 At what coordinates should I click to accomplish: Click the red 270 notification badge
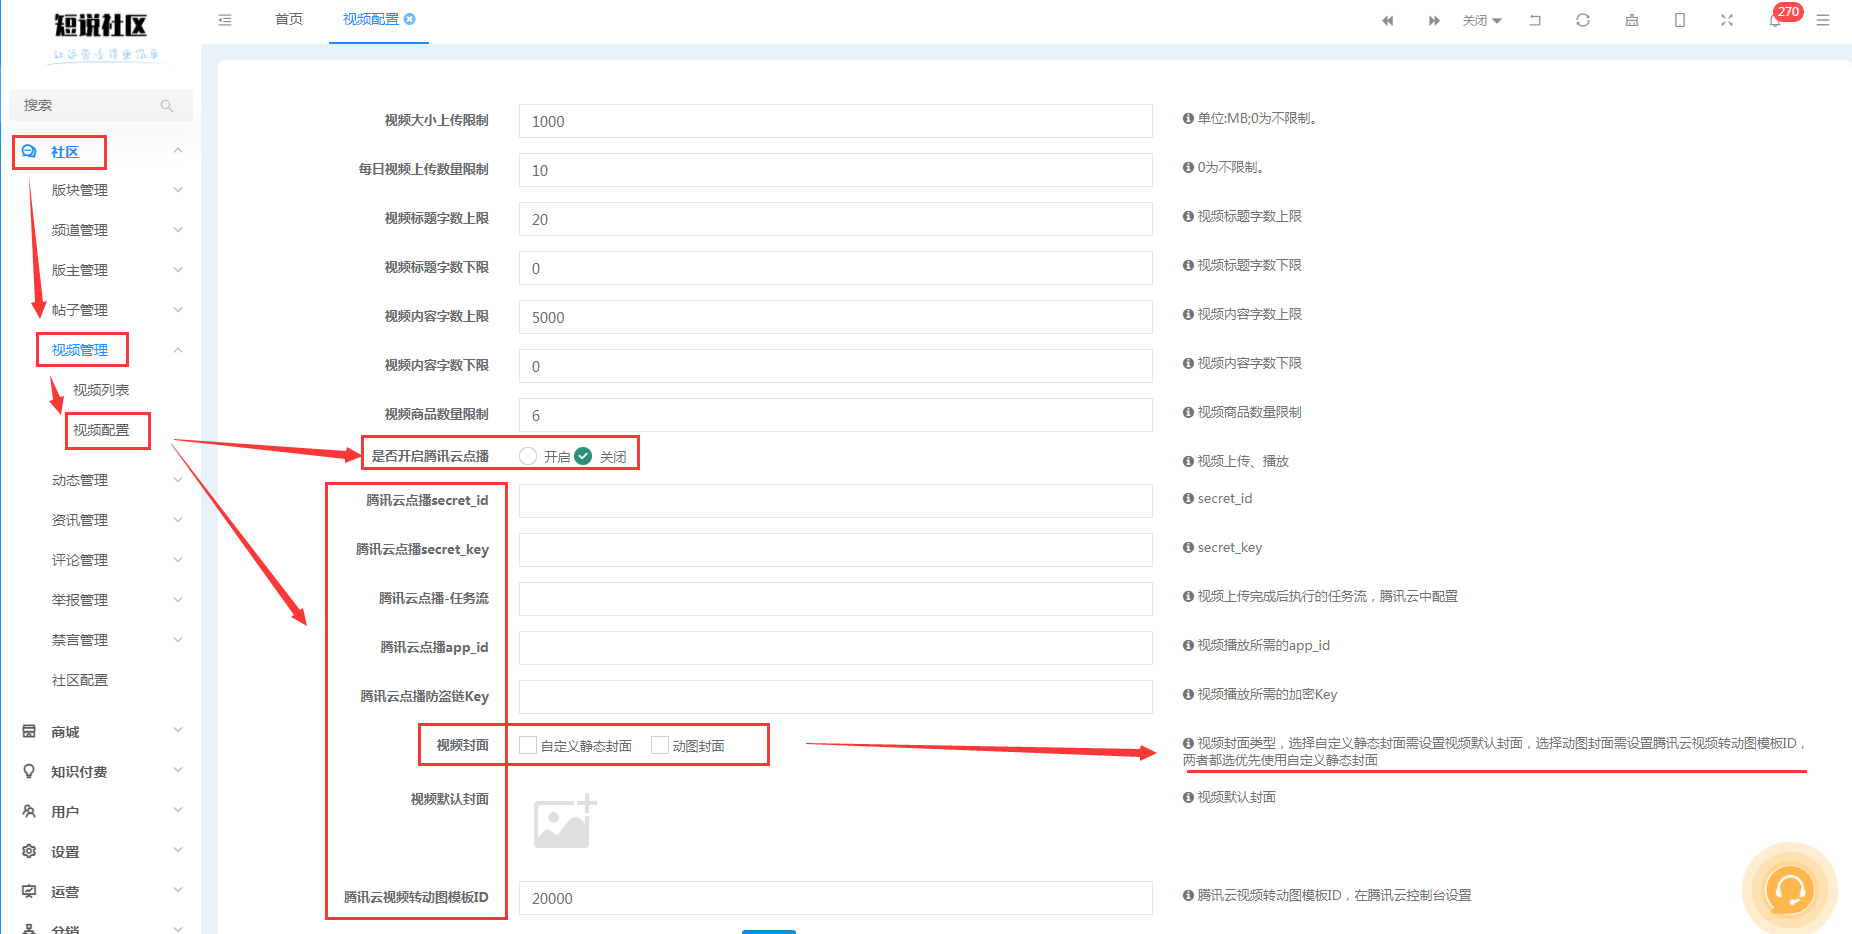[1788, 12]
